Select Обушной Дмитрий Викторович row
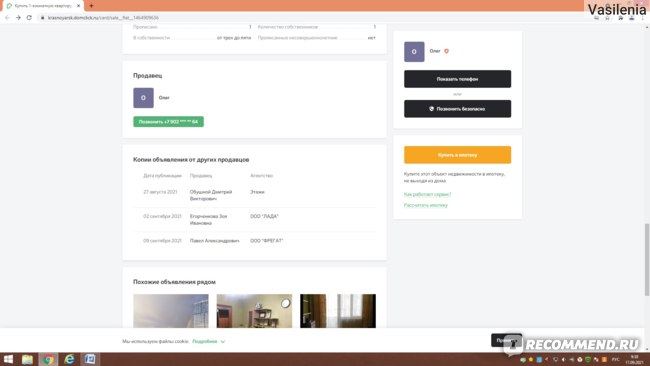 click(x=255, y=195)
